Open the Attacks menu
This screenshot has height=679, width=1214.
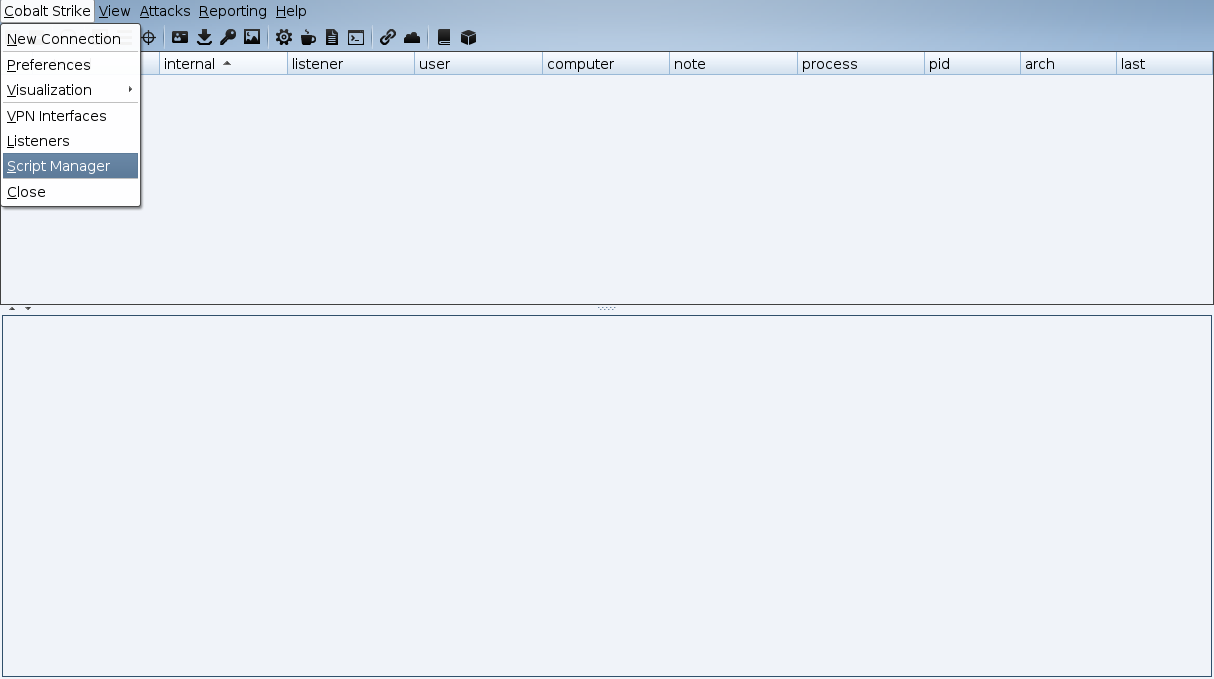point(165,11)
